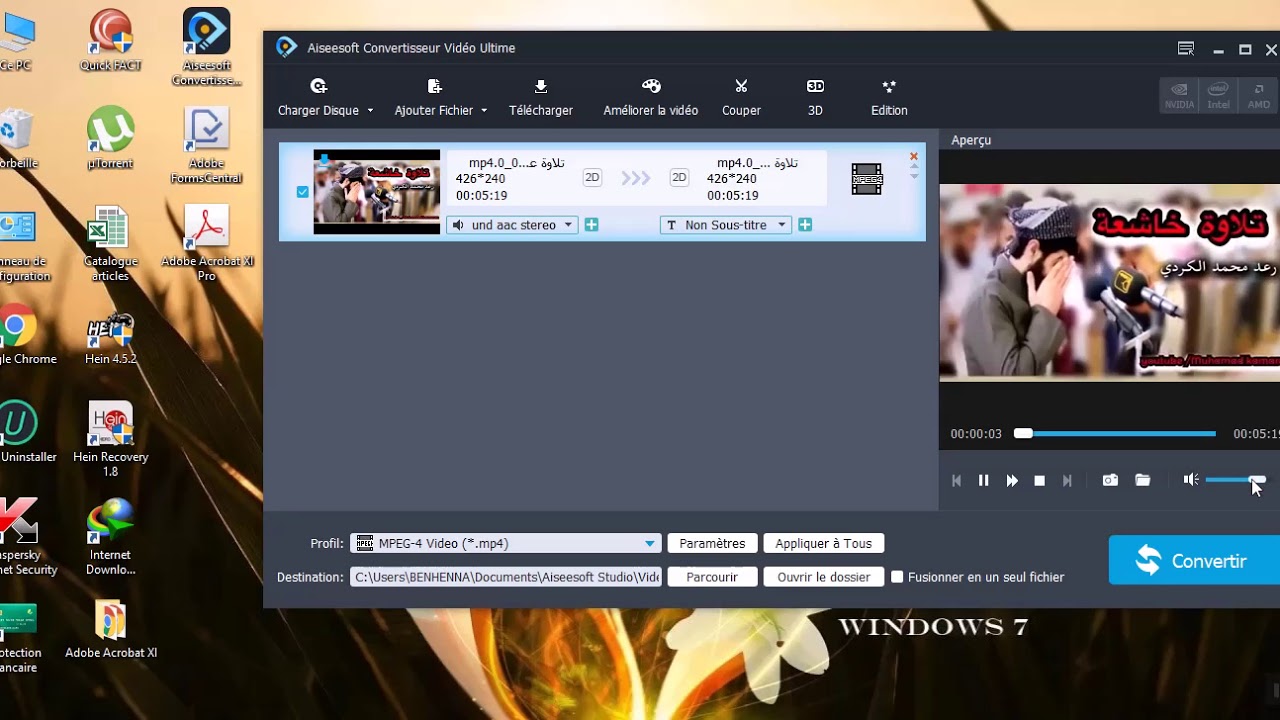Click the Aiseesoft app logo in title bar

point(286,47)
